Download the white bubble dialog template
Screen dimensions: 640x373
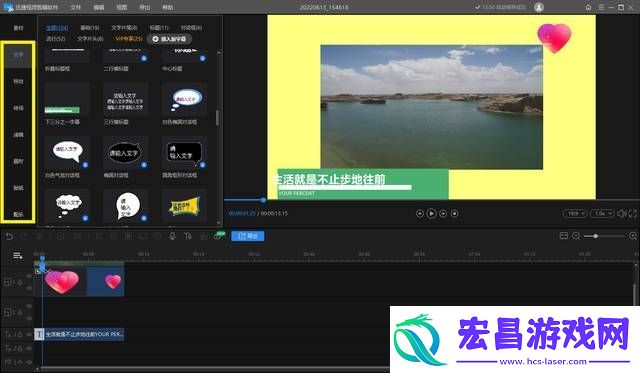(85, 165)
